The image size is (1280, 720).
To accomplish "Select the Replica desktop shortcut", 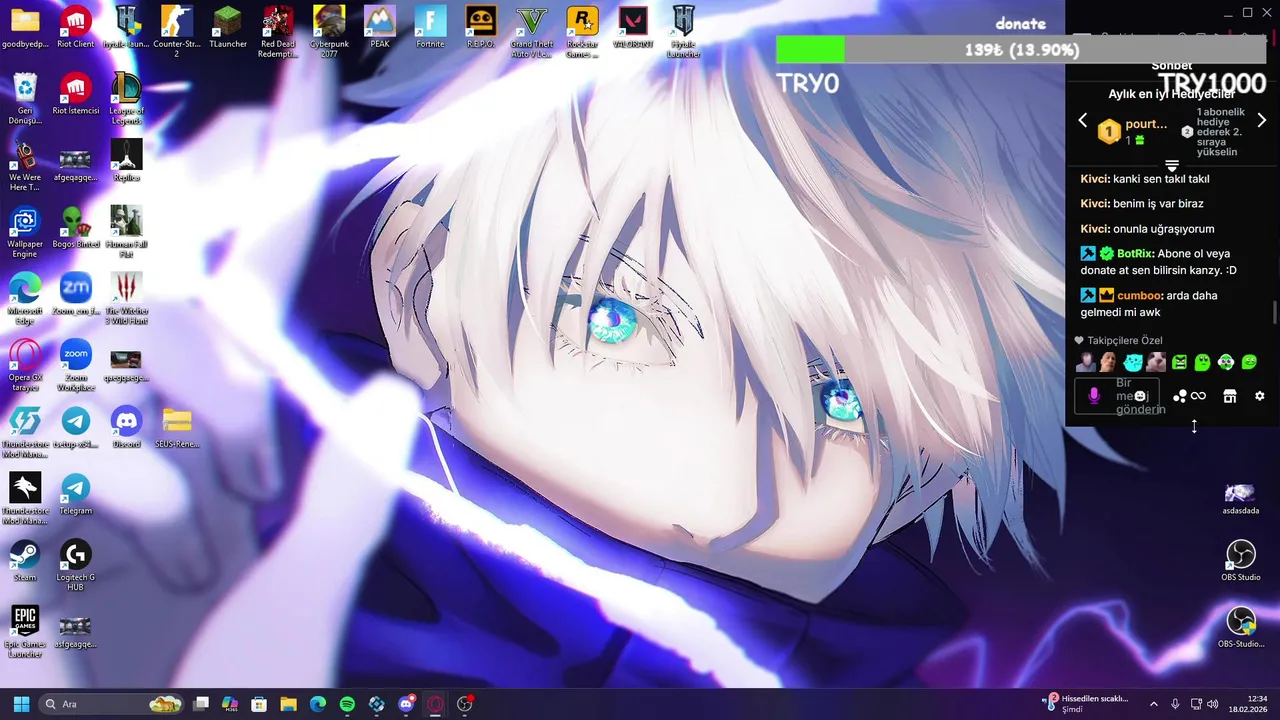I will (x=126, y=160).
